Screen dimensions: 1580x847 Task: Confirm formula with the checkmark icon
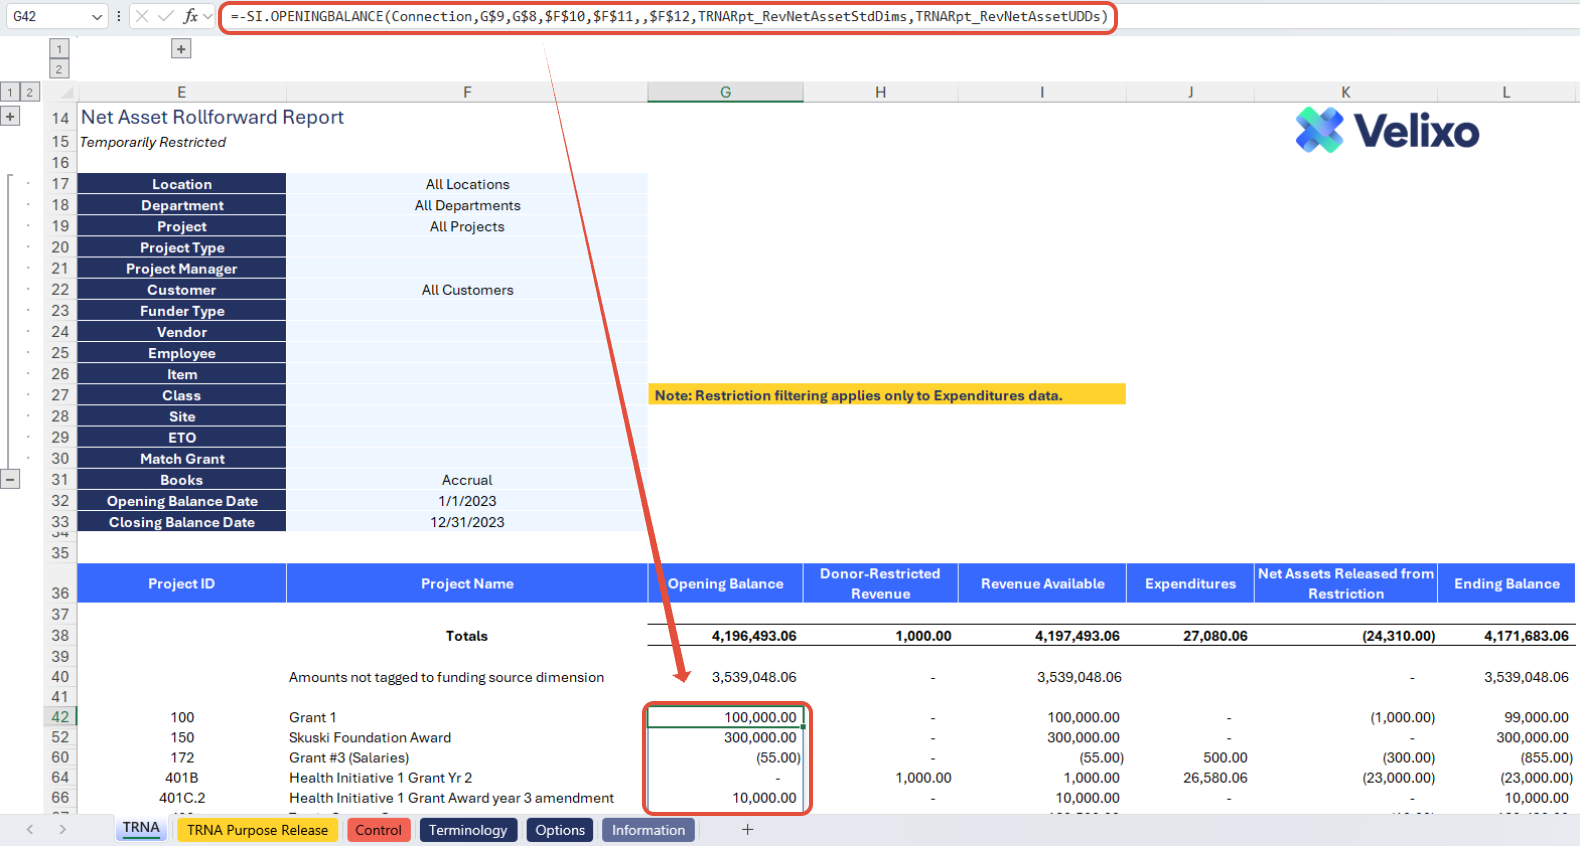[x=166, y=16]
